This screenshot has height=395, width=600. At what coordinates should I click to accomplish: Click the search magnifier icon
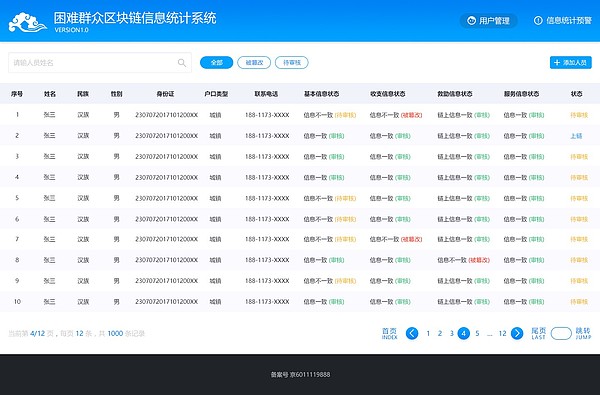coord(182,62)
